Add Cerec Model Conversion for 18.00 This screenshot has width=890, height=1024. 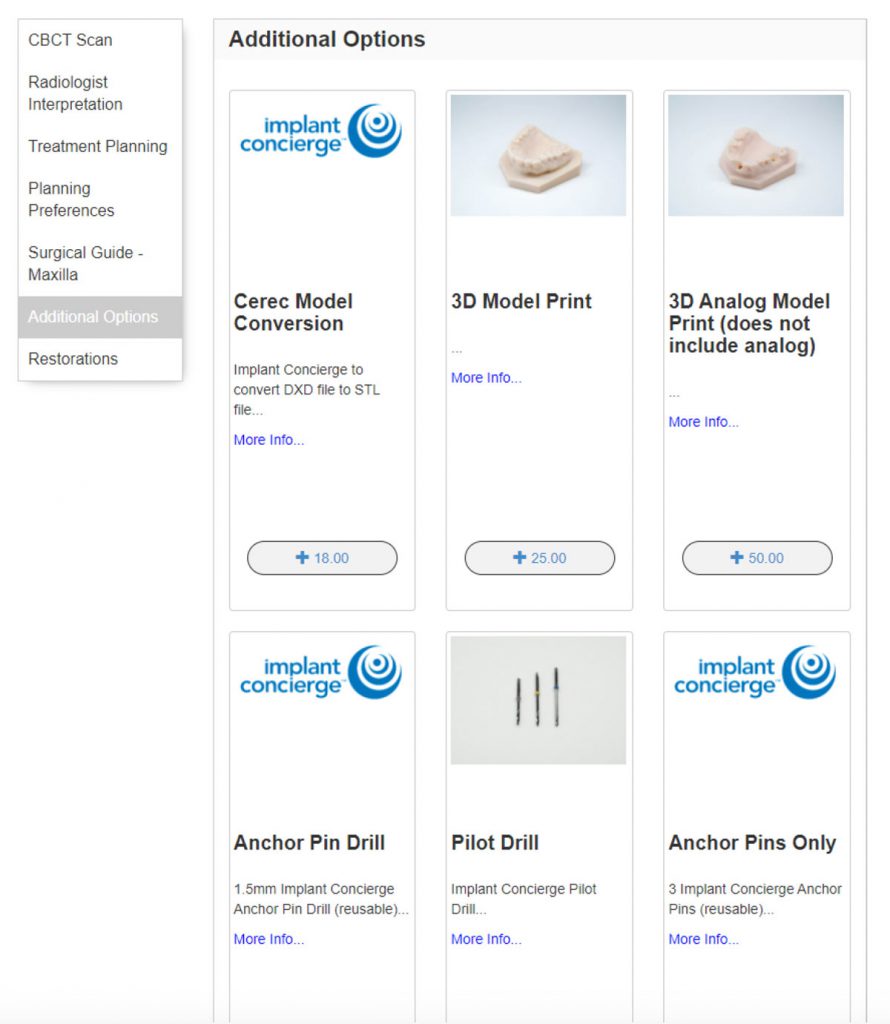point(322,558)
